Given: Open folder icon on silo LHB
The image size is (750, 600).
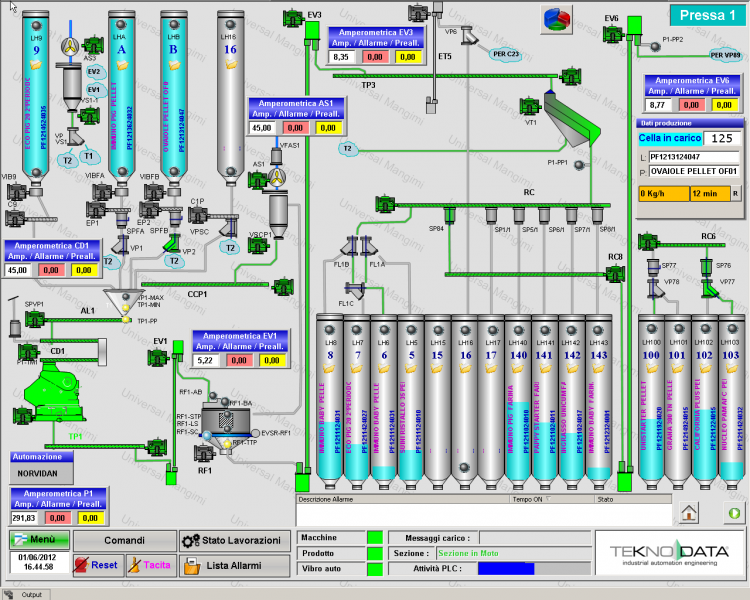Looking at the screenshot, I should (174, 64).
